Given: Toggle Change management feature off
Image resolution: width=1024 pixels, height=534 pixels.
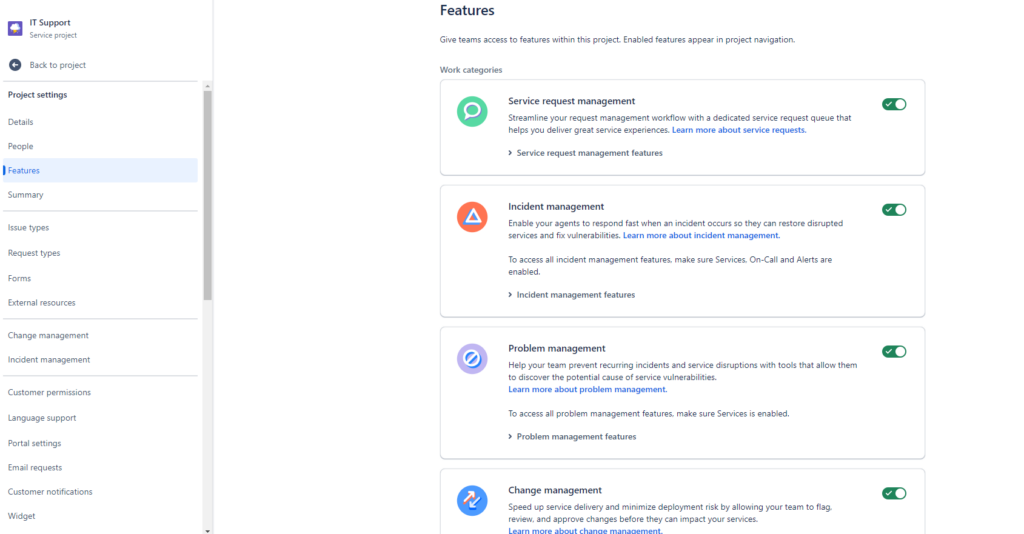Looking at the screenshot, I should (894, 494).
